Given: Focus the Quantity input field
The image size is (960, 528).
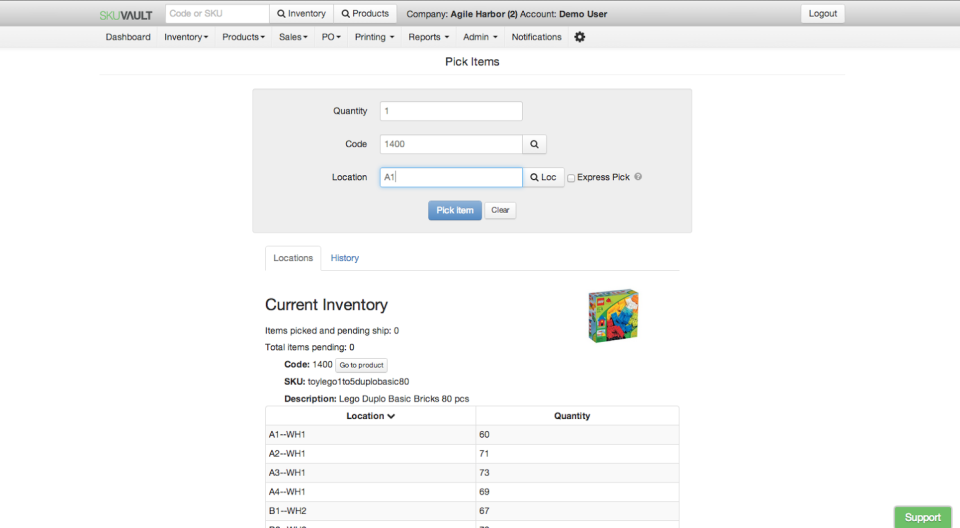Looking at the screenshot, I should click(451, 111).
